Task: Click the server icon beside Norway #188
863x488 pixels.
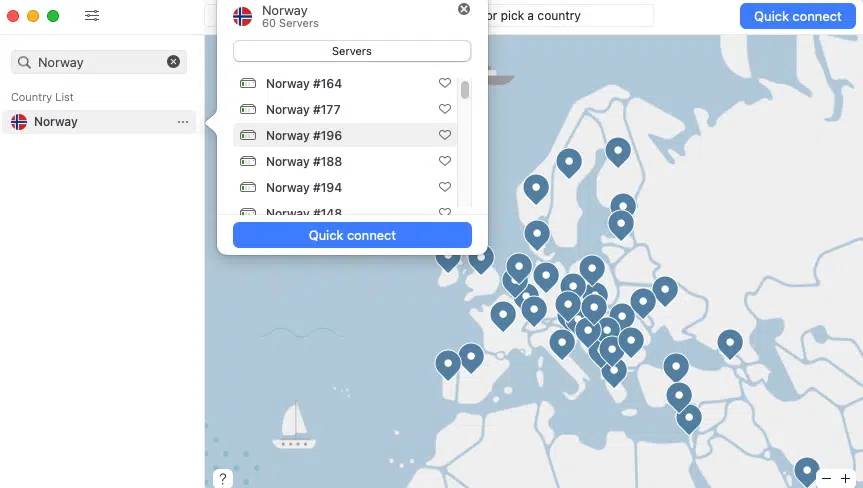Action: coord(248,161)
